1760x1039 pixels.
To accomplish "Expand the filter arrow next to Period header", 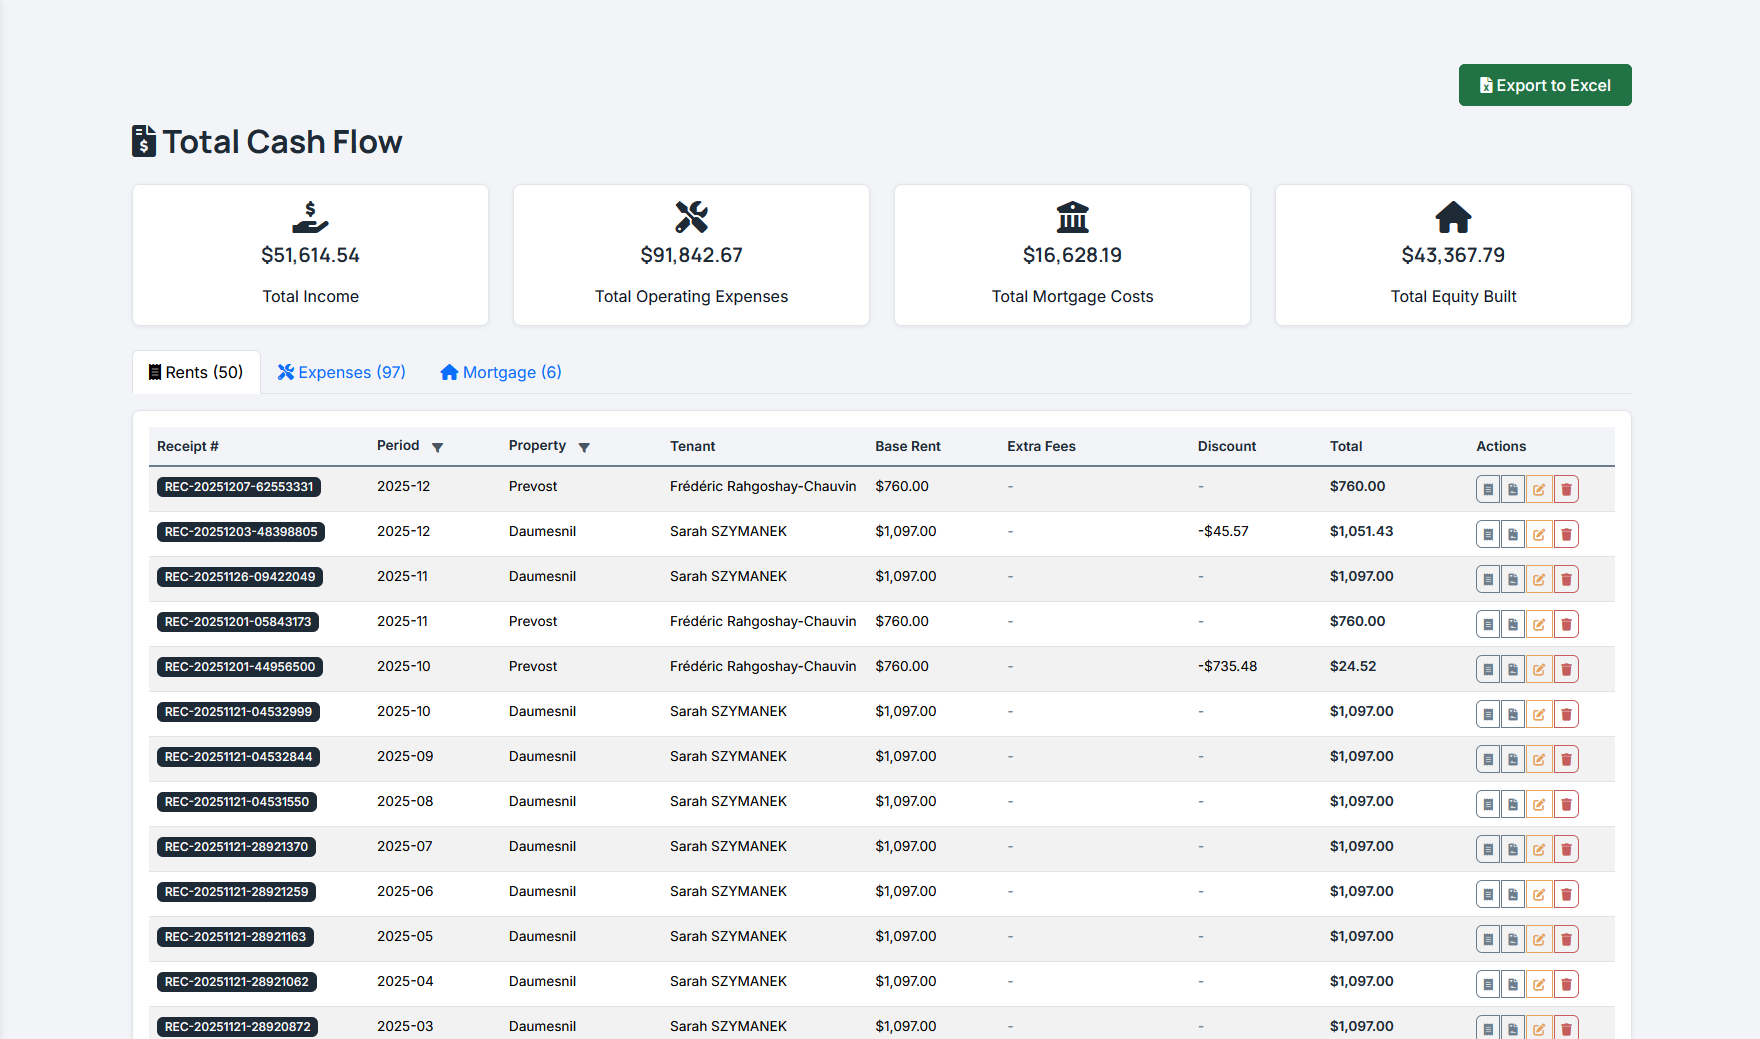I will [x=437, y=447].
